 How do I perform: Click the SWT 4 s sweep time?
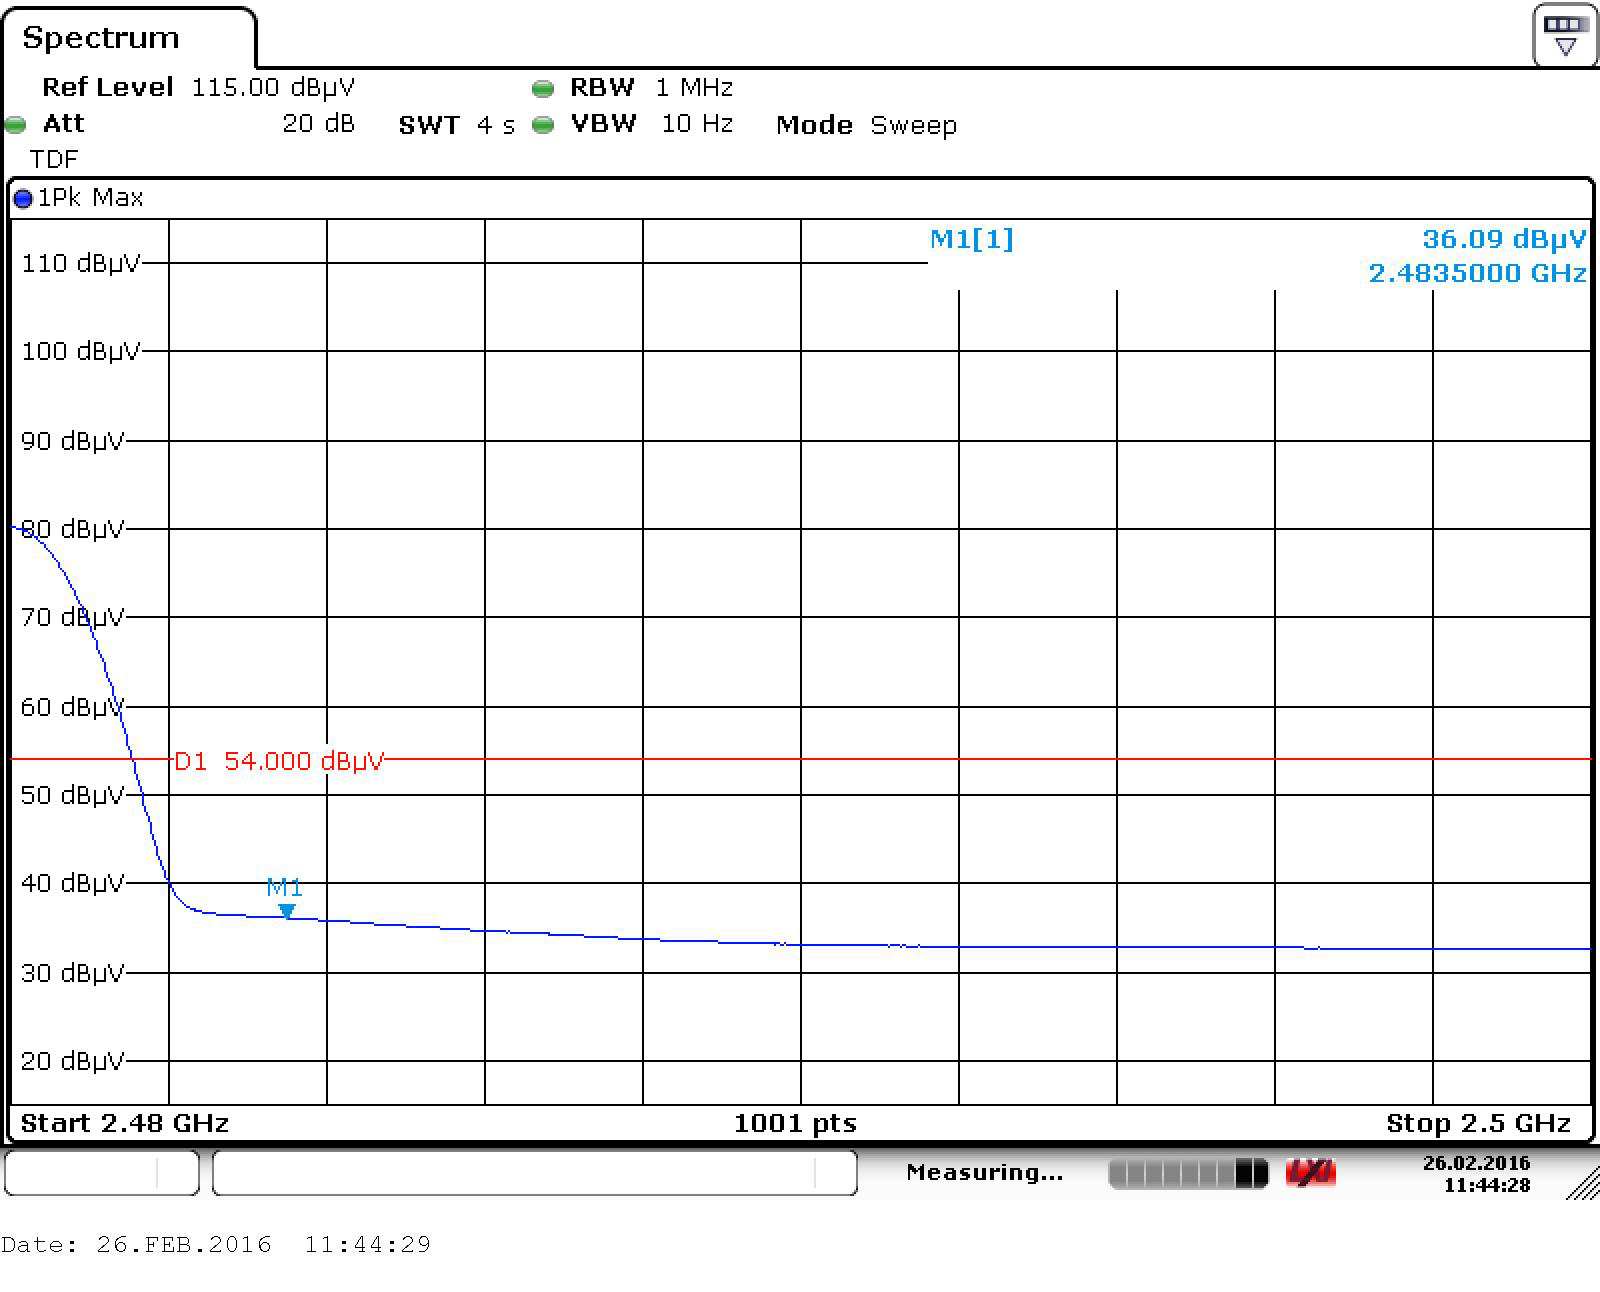coord(457,125)
